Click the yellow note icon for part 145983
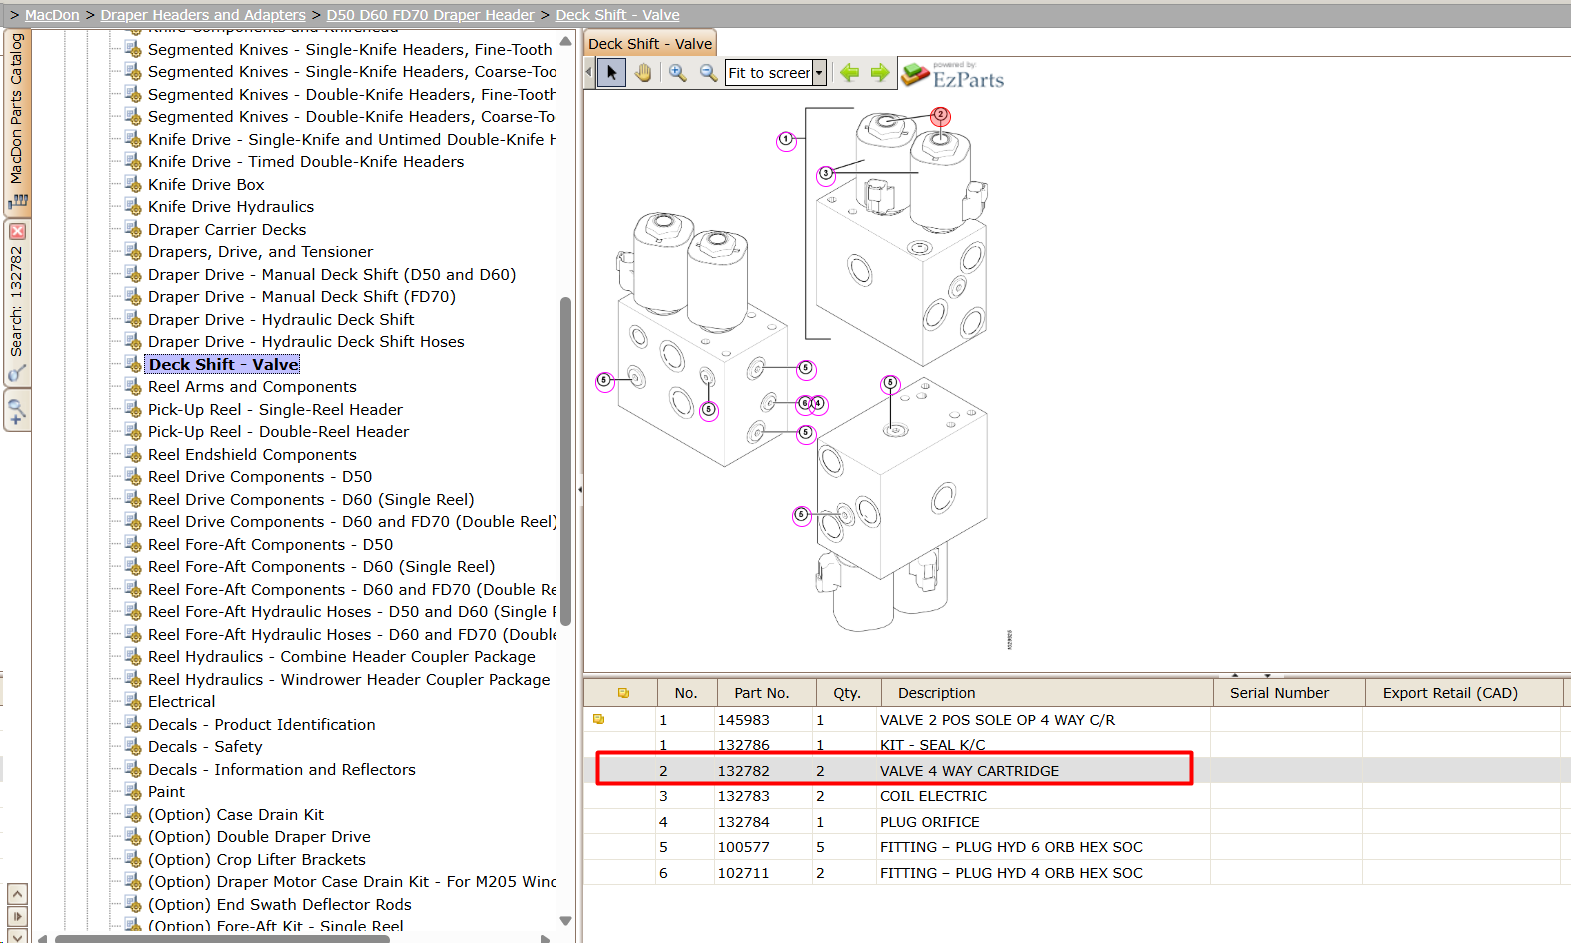Screen dimensions: 1571x943 click(599, 719)
